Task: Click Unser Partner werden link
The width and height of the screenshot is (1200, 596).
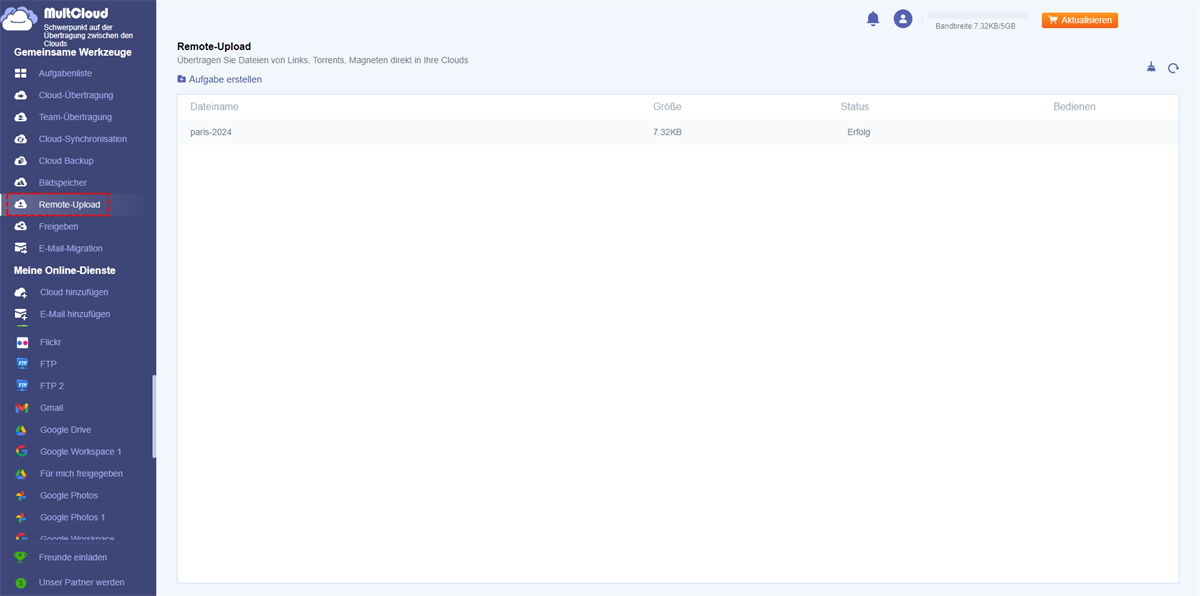Action: (x=82, y=582)
